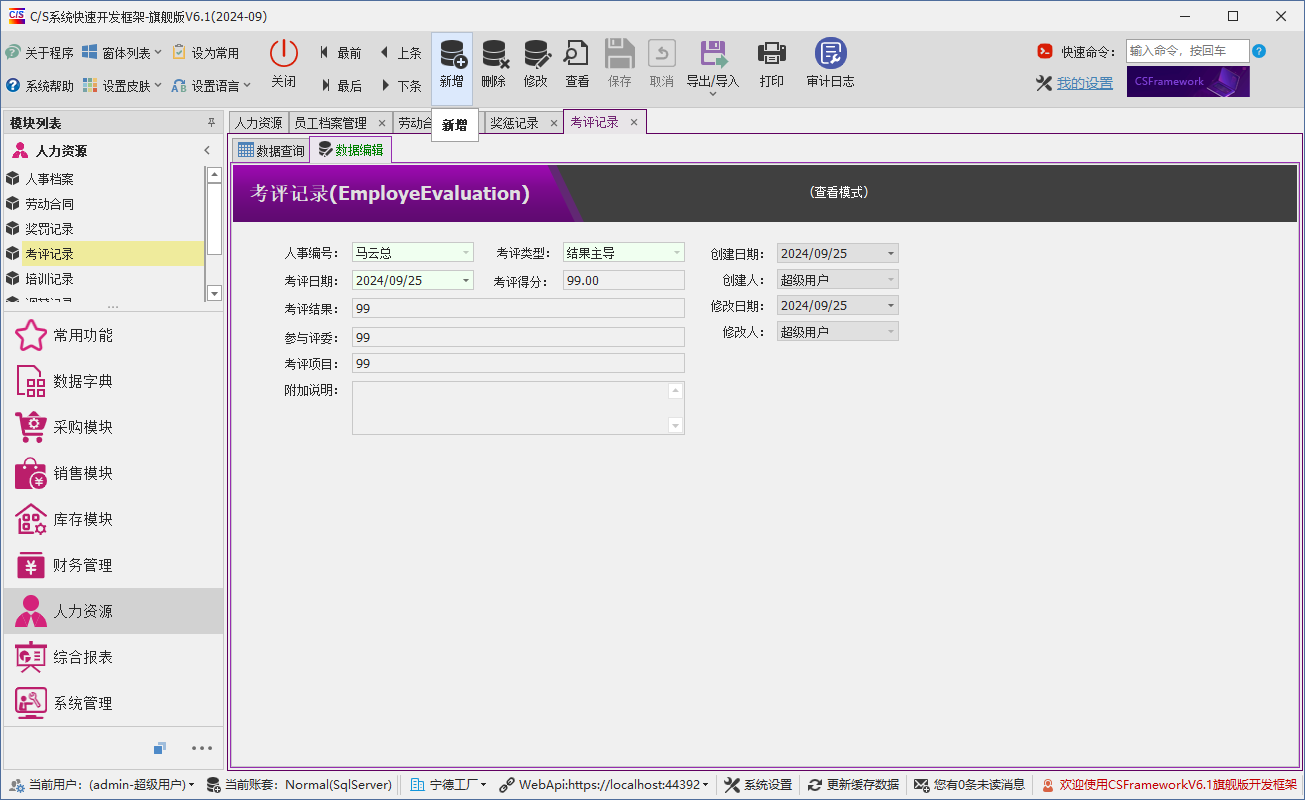Click the 考评结果 field
The height and width of the screenshot is (800, 1305).
pos(518,309)
